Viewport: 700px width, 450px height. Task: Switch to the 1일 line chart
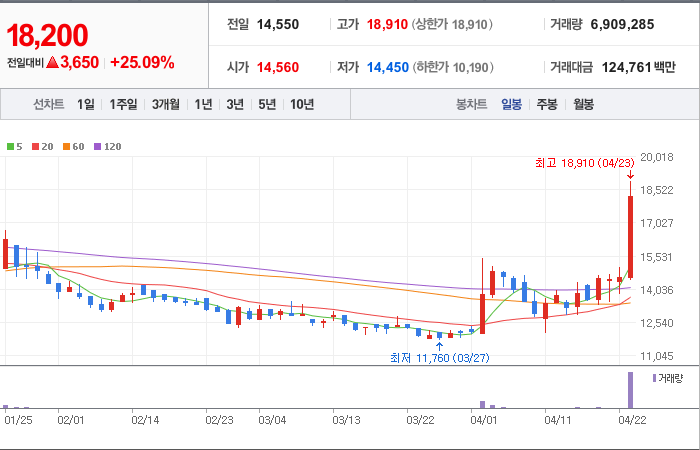click(86, 104)
